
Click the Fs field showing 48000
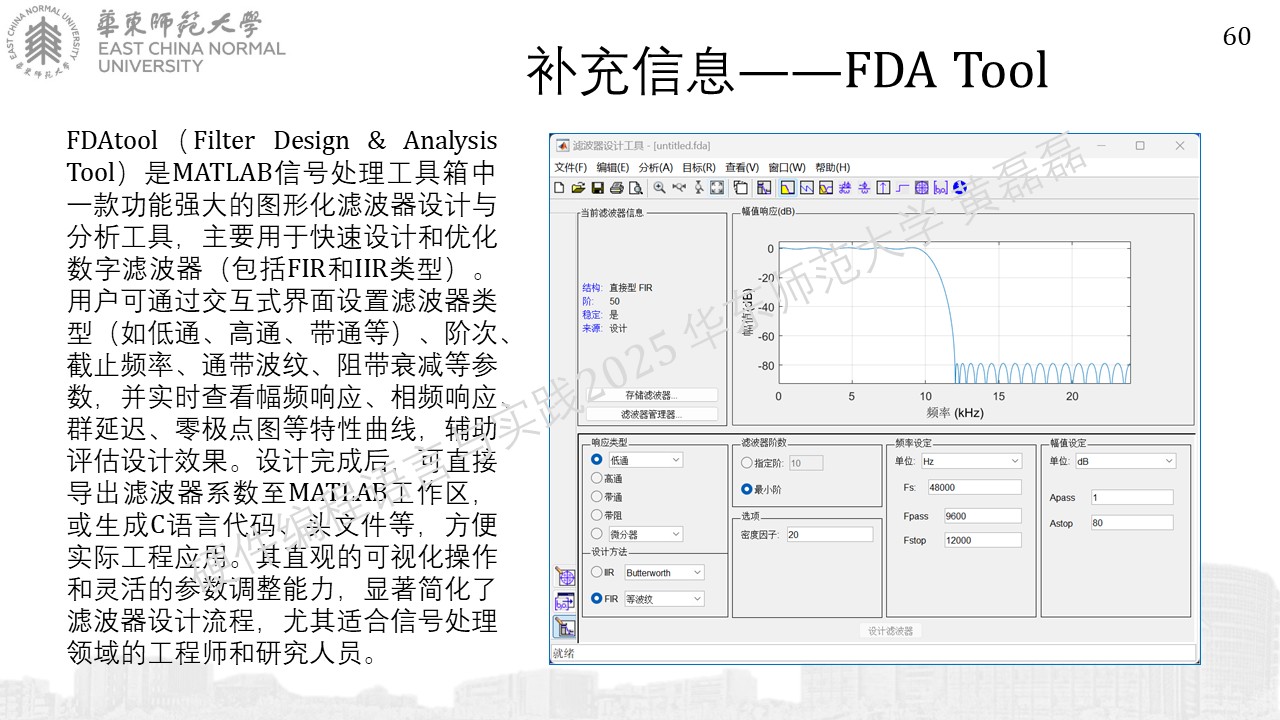pyautogui.click(x=974, y=487)
